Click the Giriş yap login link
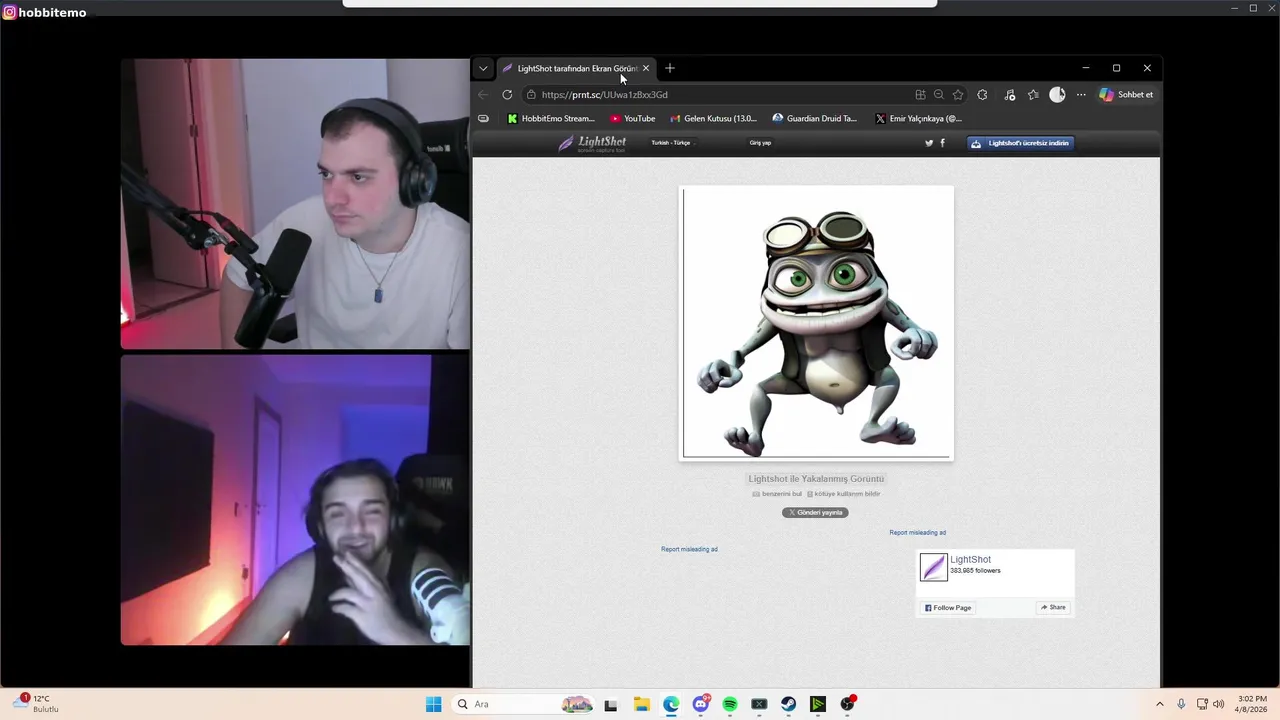 coord(760,143)
